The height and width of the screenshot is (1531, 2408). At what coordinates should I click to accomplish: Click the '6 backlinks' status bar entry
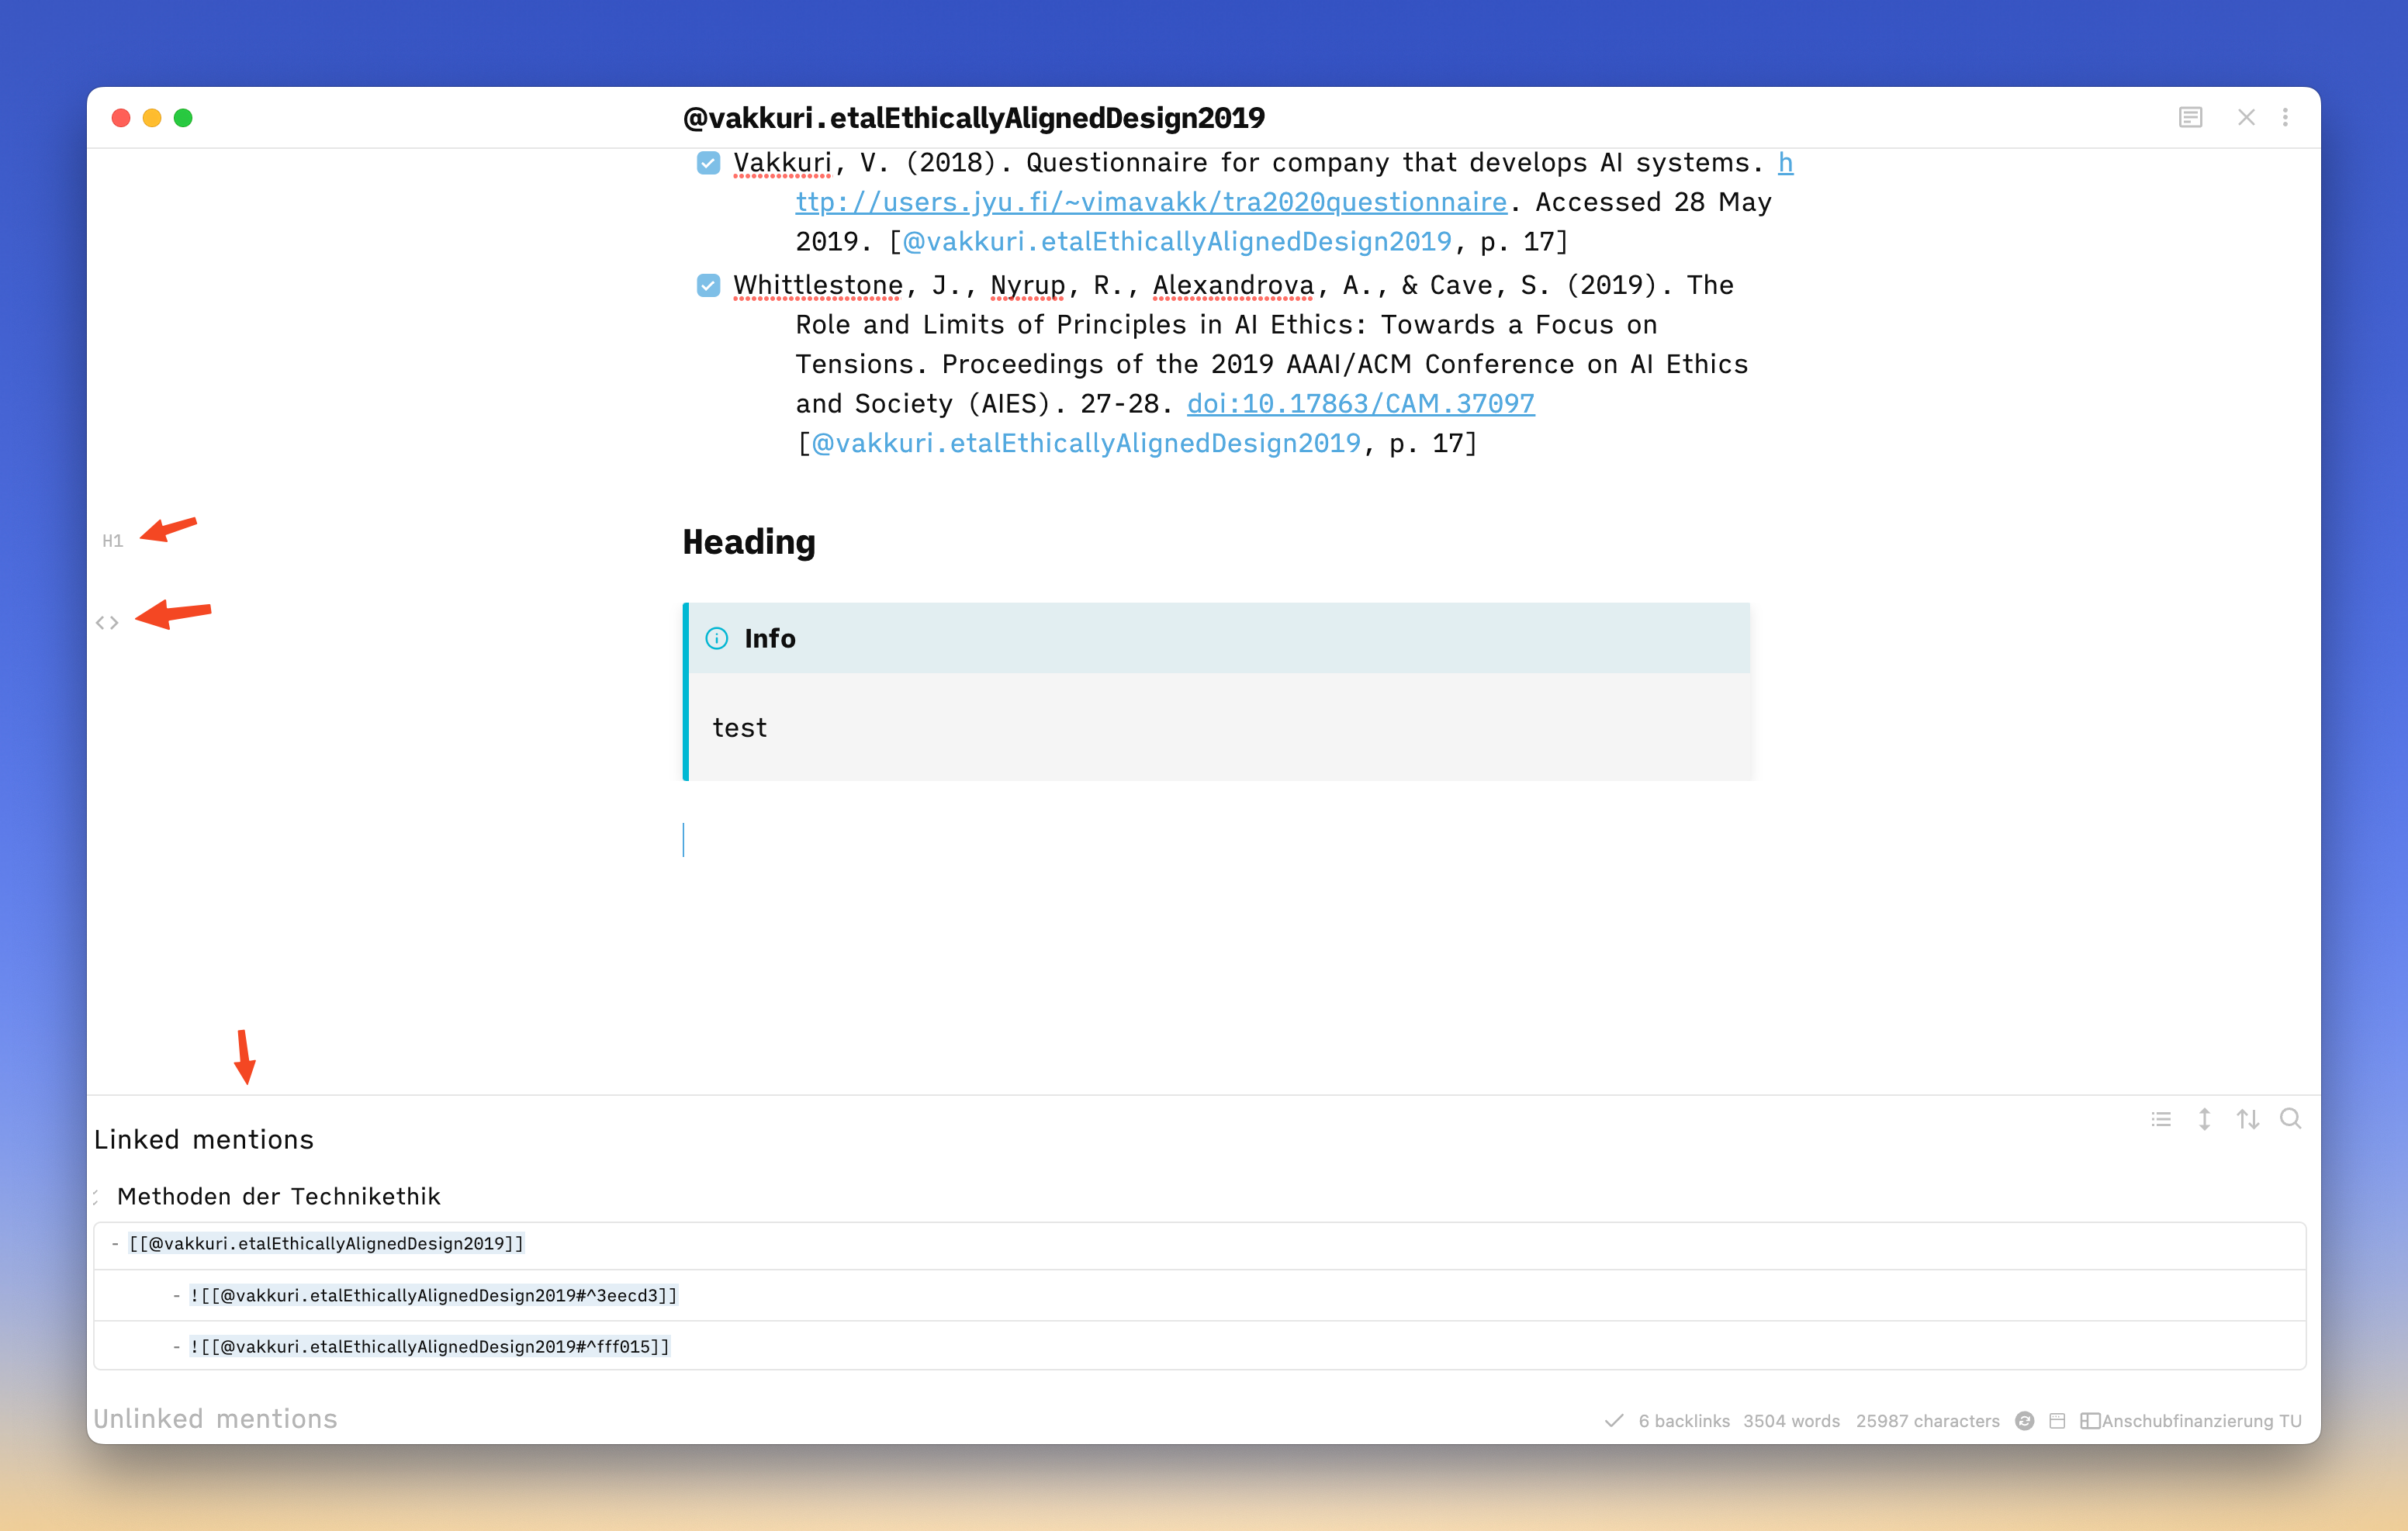coord(1684,1421)
